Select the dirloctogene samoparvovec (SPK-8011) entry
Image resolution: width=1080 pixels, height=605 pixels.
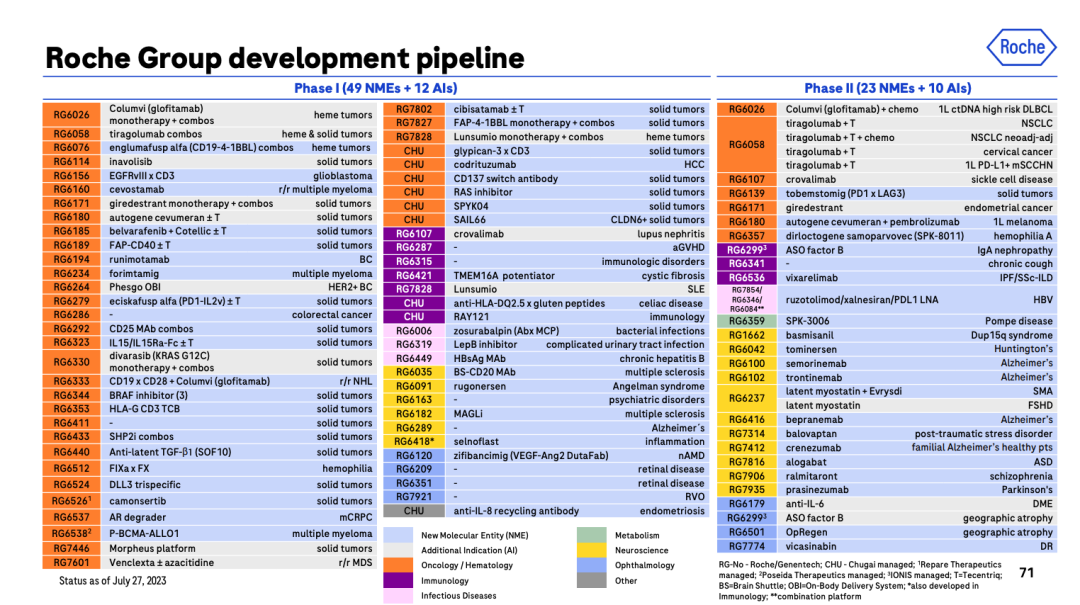875,236
